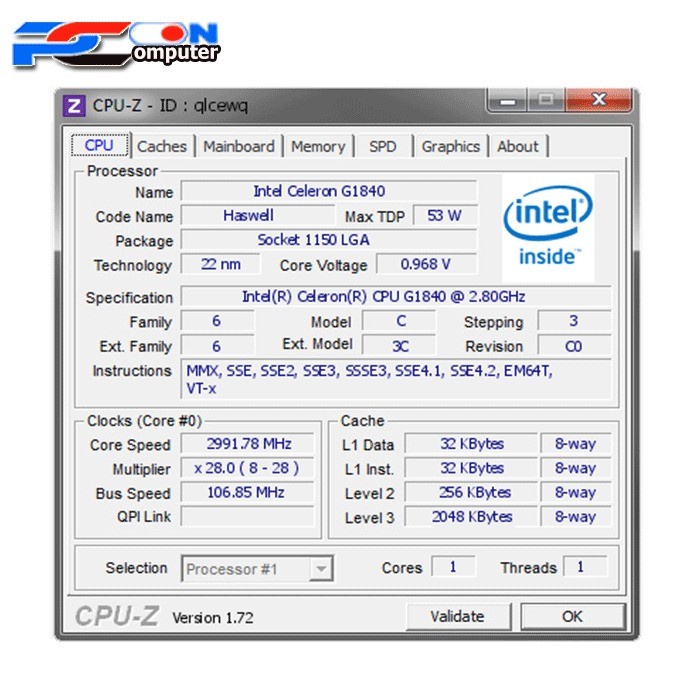Click the Validate button

pyautogui.click(x=458, y=617)
